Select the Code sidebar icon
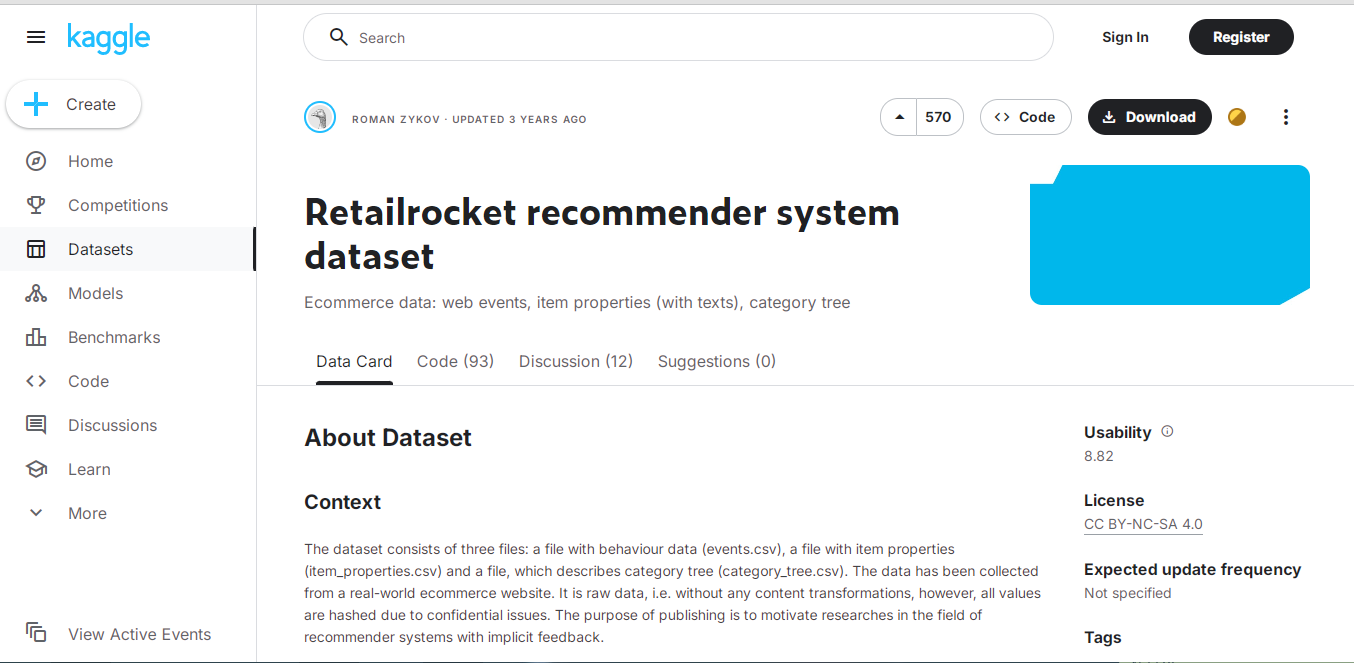The width and height of the screenshot is (1354, 663). [35, 381]
